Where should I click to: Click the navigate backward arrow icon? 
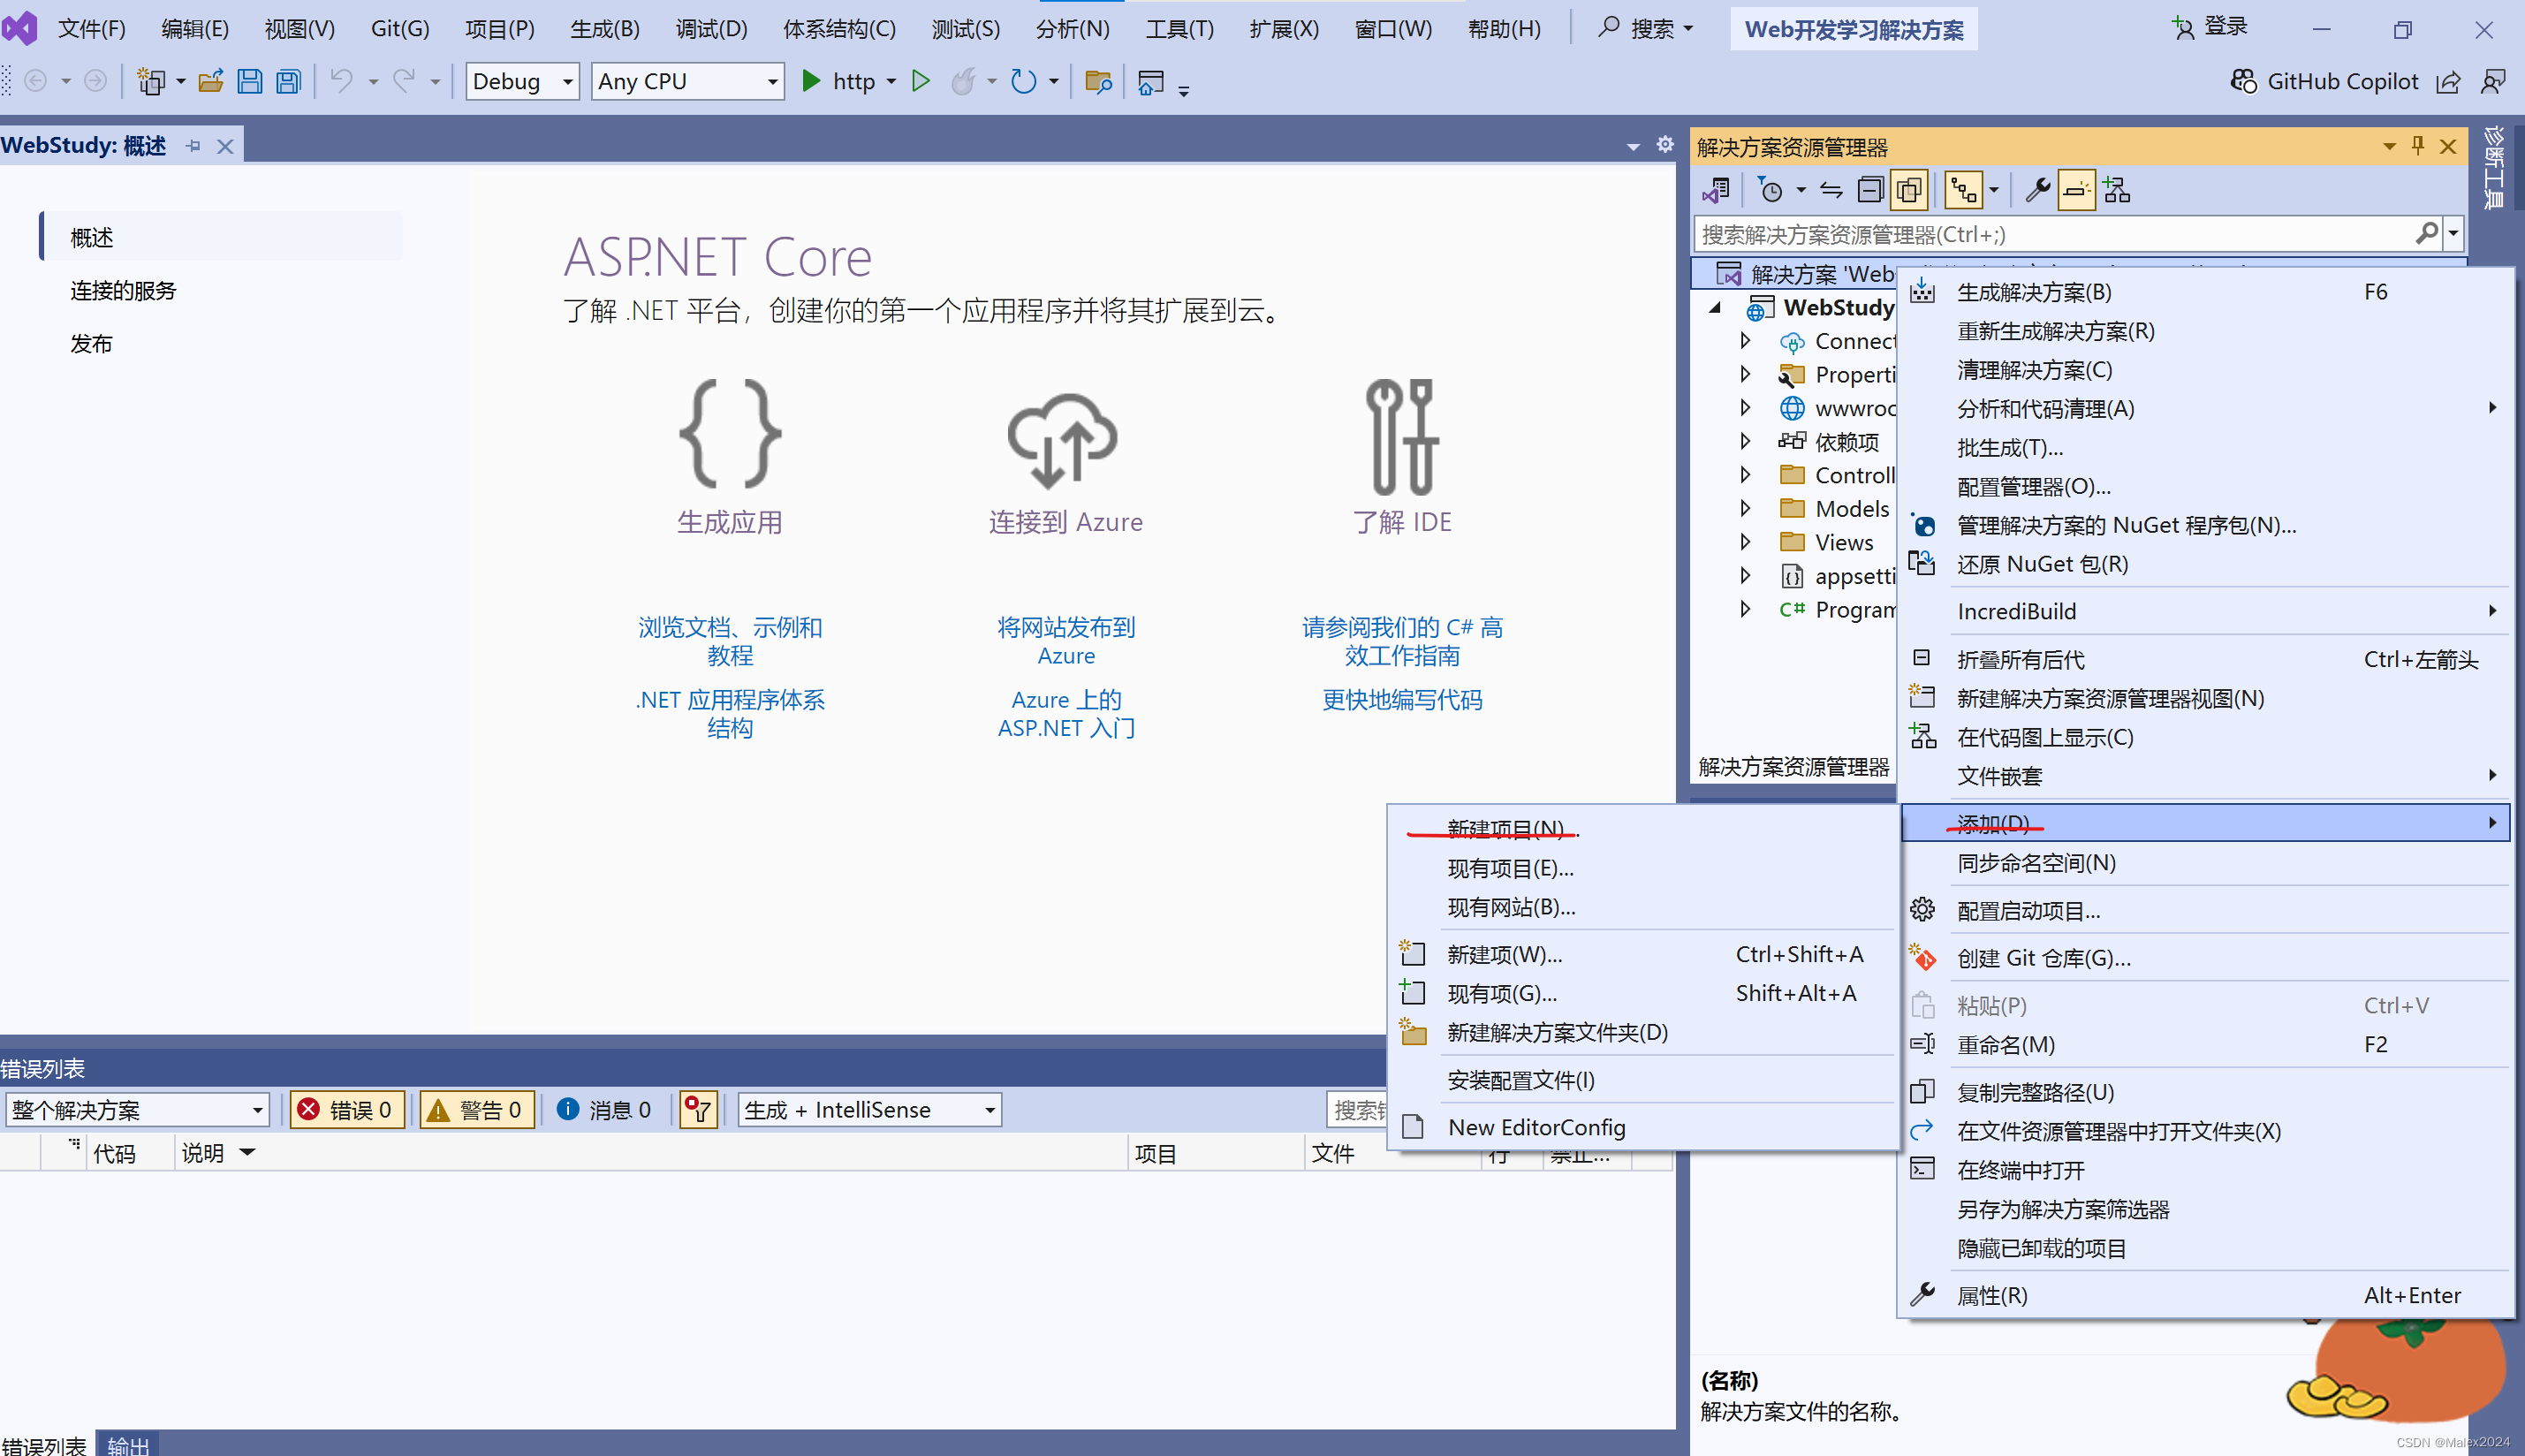pos(35,81)
